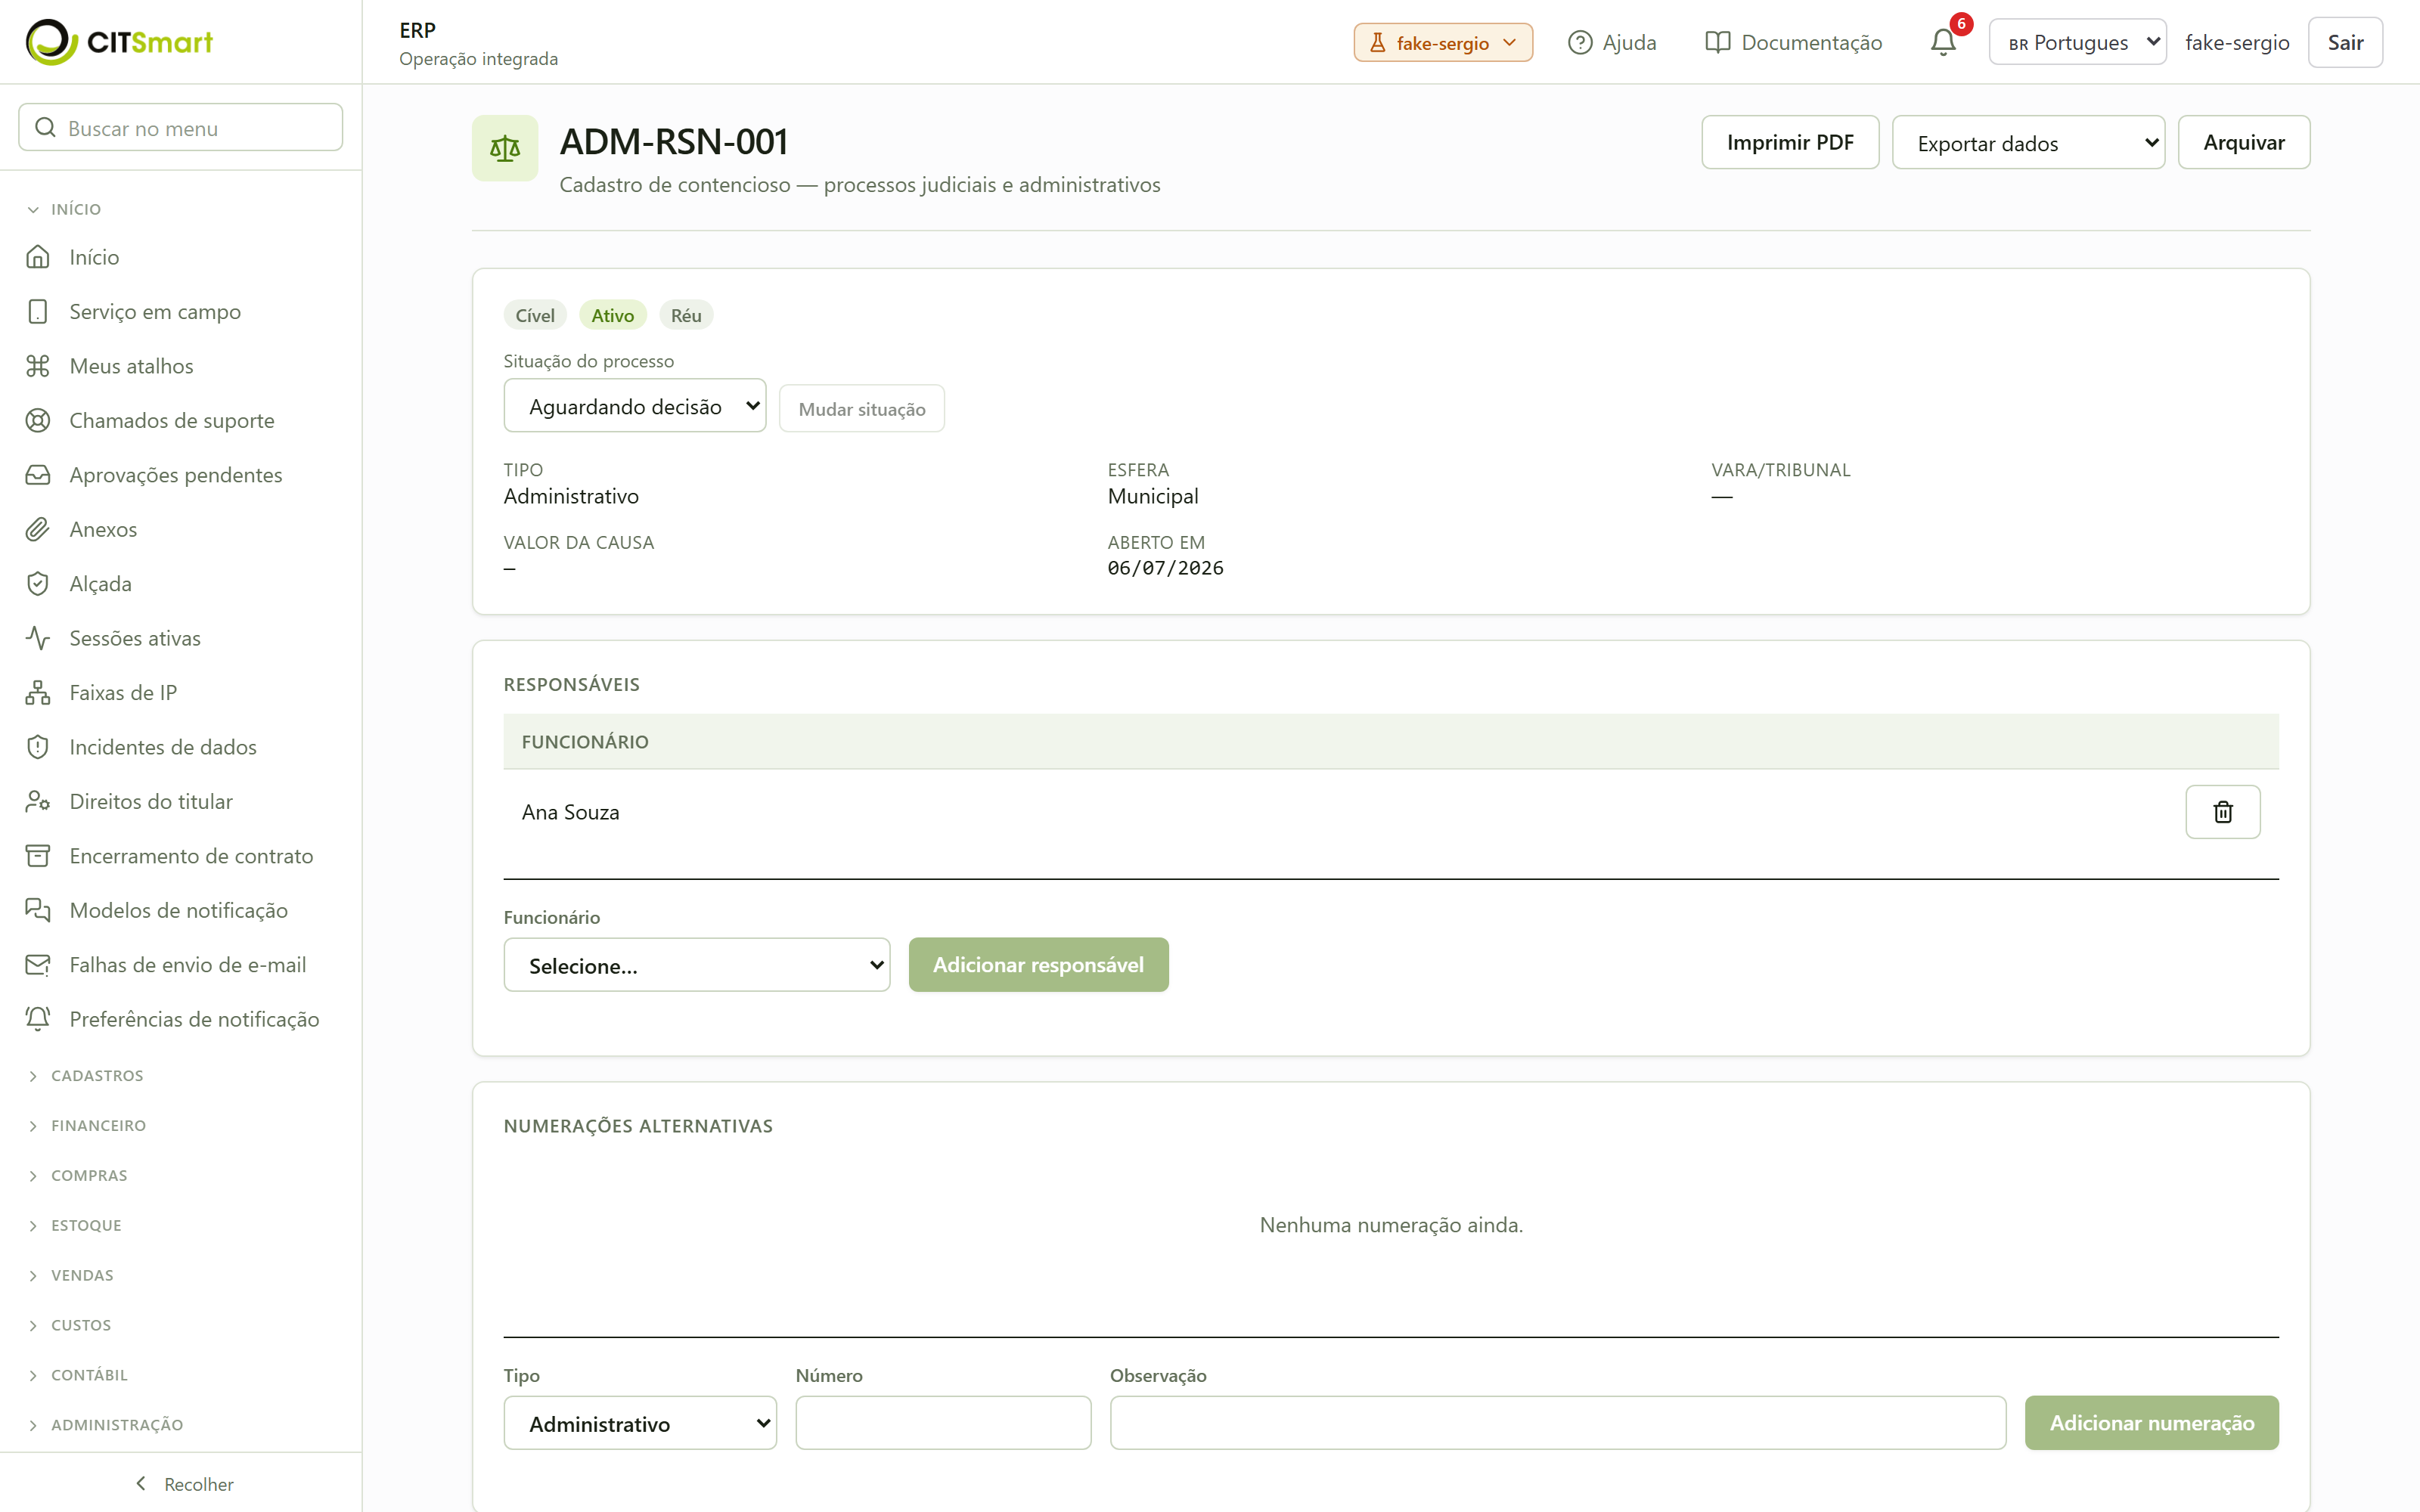Viewport: 2420px width, 1512px height.
Task: Expand the ESTOQUE menu section
Action: click(74, 1226)
